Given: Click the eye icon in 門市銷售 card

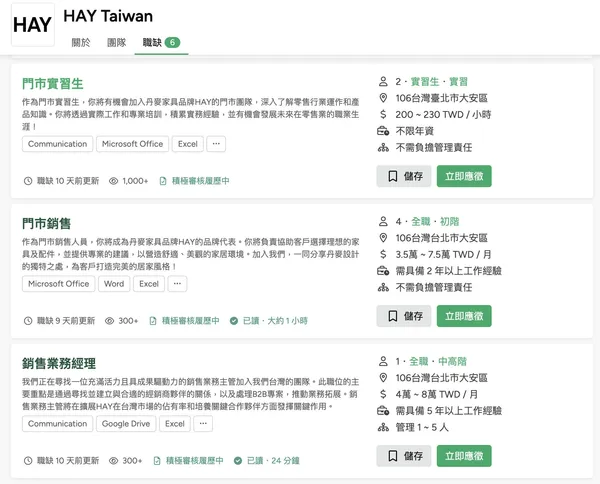Looking at the screenshot, I should (x=109, y=321).
